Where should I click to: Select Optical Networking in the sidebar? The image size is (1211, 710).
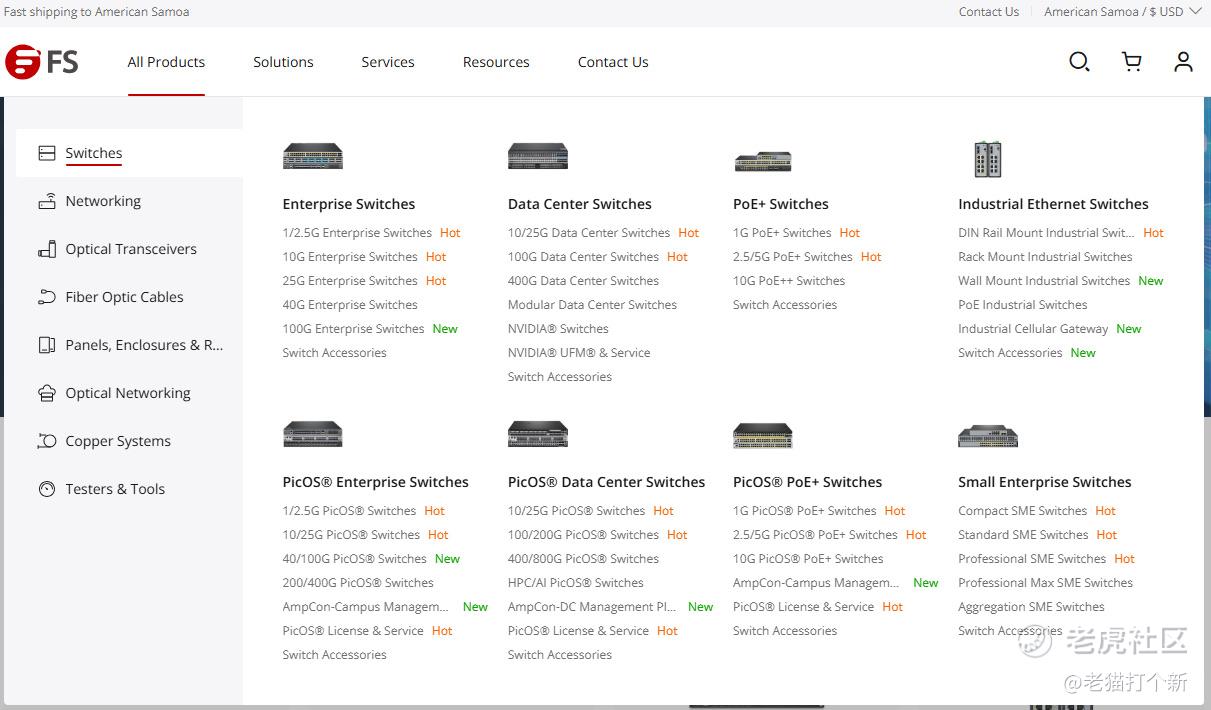[x=128, y=393]
